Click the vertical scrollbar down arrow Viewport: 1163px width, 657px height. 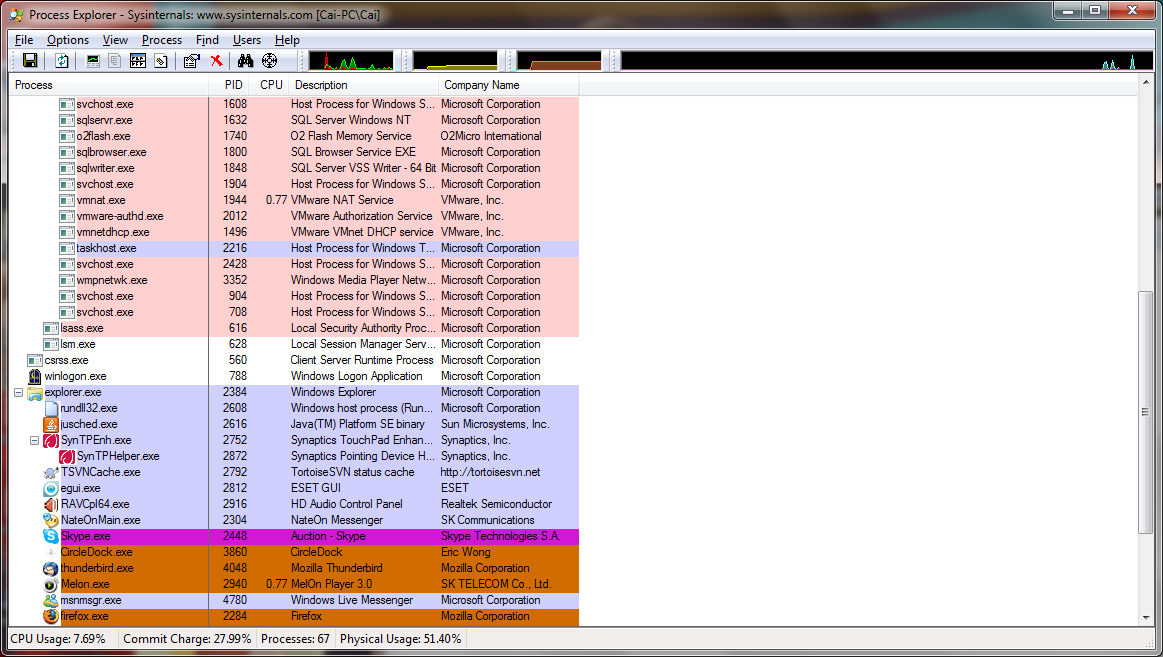click(x=1146, y=619)
